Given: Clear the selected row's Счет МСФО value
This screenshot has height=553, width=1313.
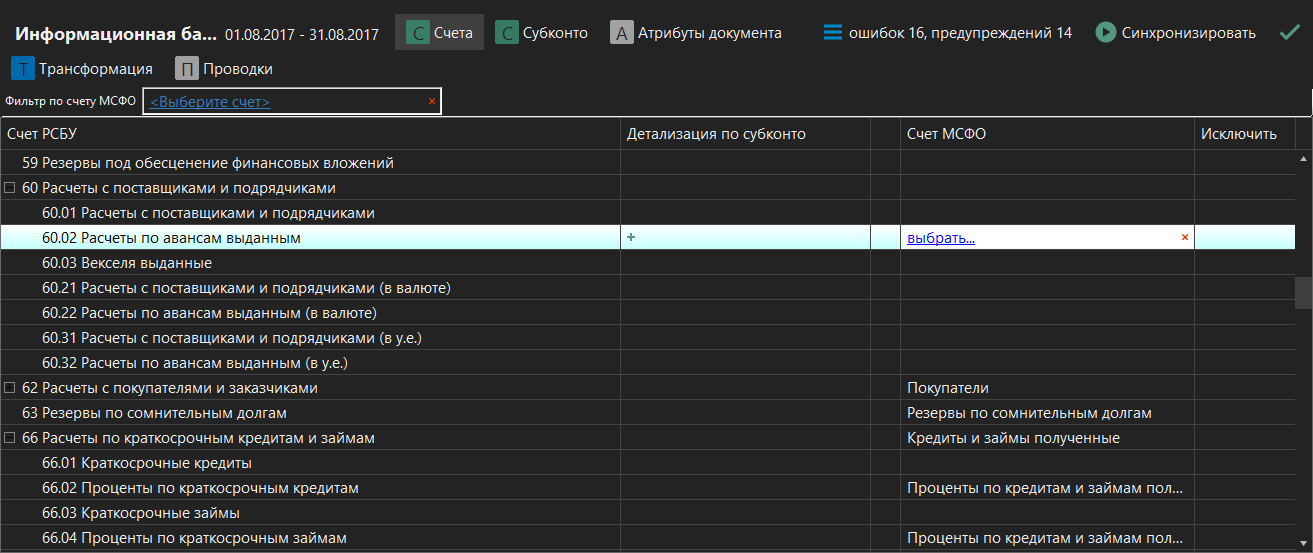Looking at the screenshot, I should coord(1185,237).
